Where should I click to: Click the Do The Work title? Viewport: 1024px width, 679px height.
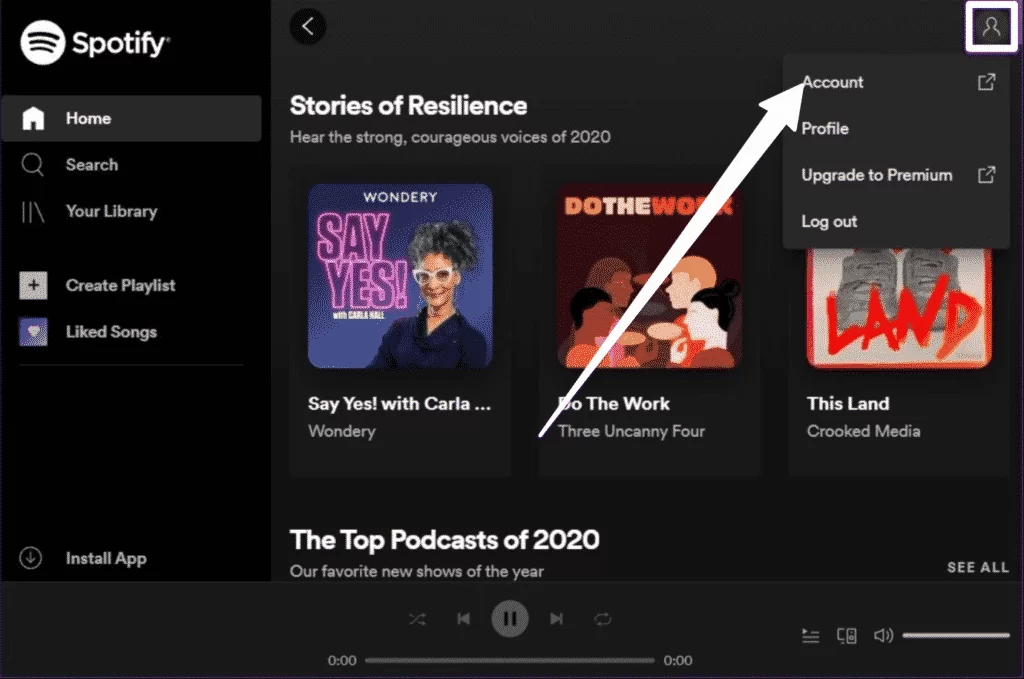614,403
